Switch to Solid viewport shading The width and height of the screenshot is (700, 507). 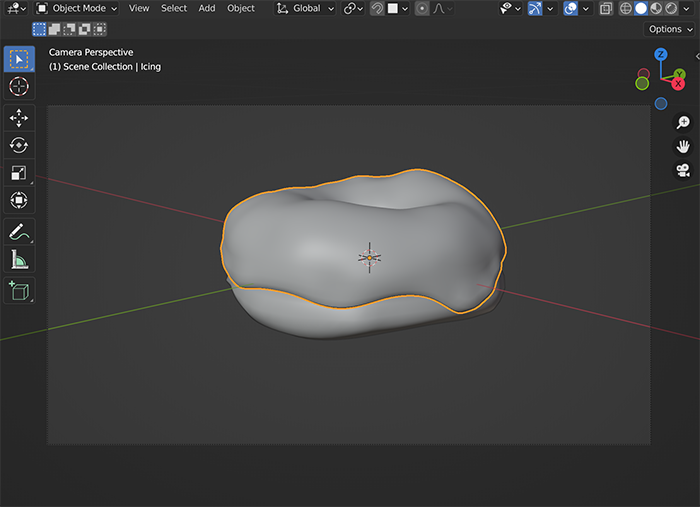[641, 8]
